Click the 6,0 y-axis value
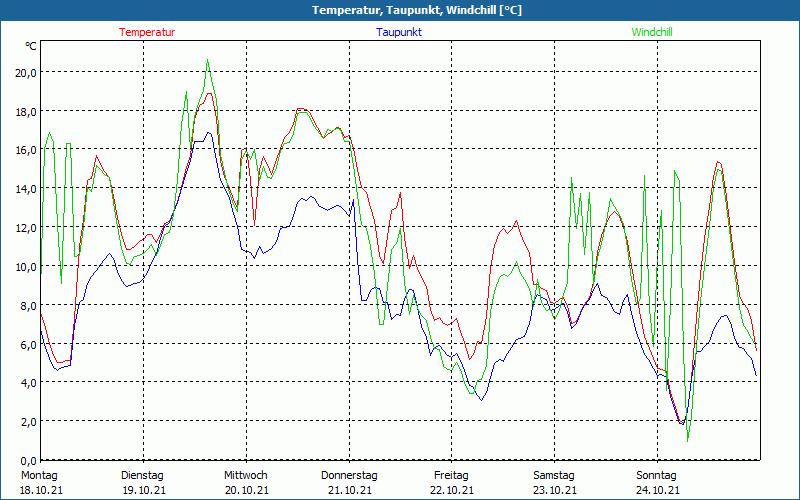Image resolution: width=800 pixels, height=500 pixels. (x=28, y=344)
